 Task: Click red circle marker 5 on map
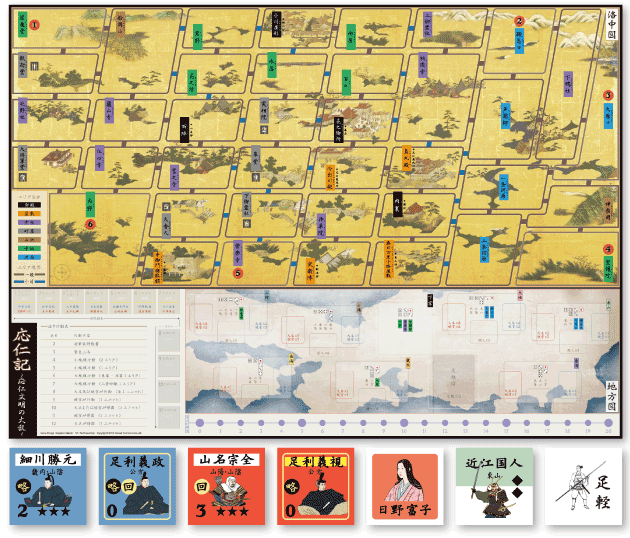pos(238,273)
